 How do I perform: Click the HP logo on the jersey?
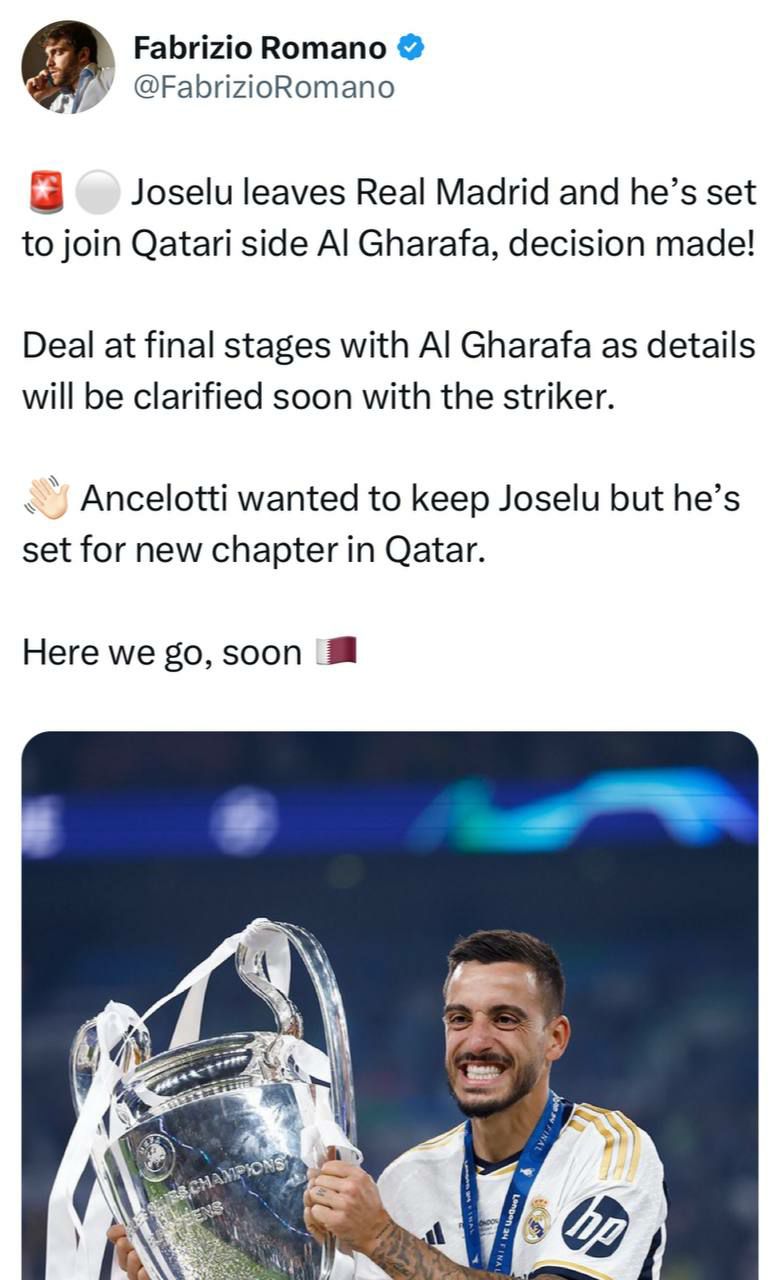595,1226
